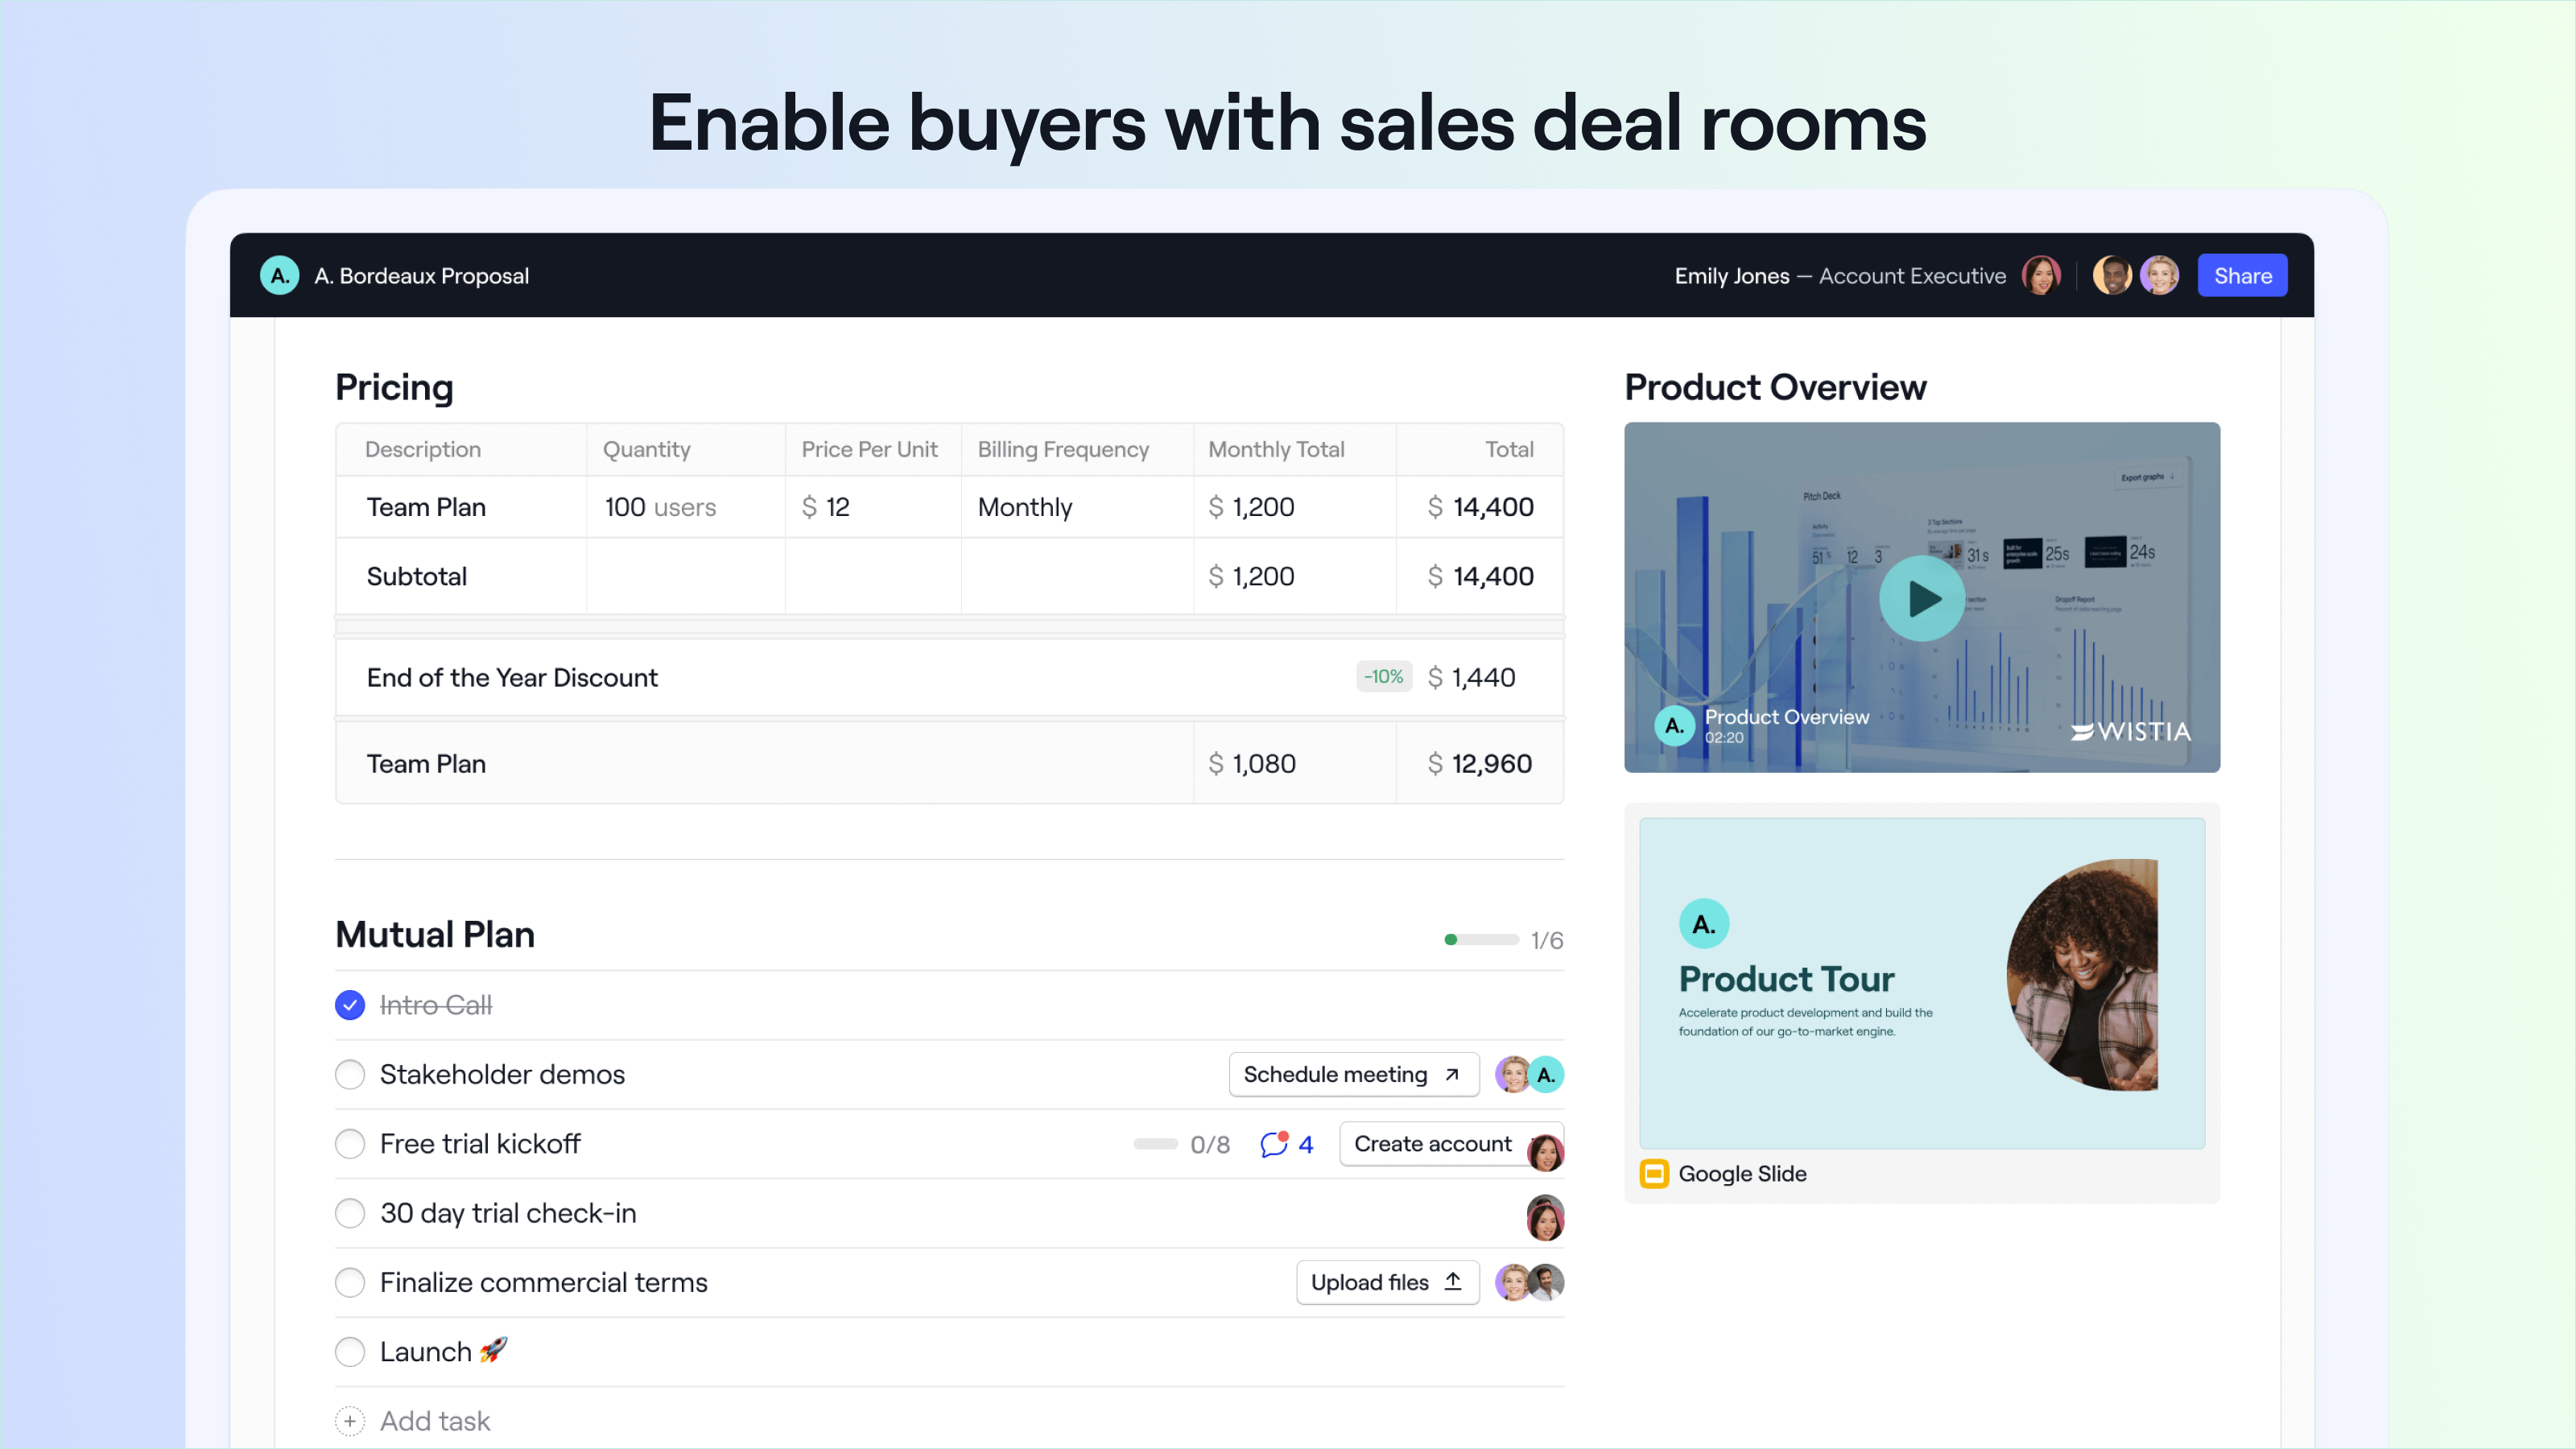Viewport: 2576px width, 1449px height.
Task: Click the Google Slide icon
Action: 1654,1173
